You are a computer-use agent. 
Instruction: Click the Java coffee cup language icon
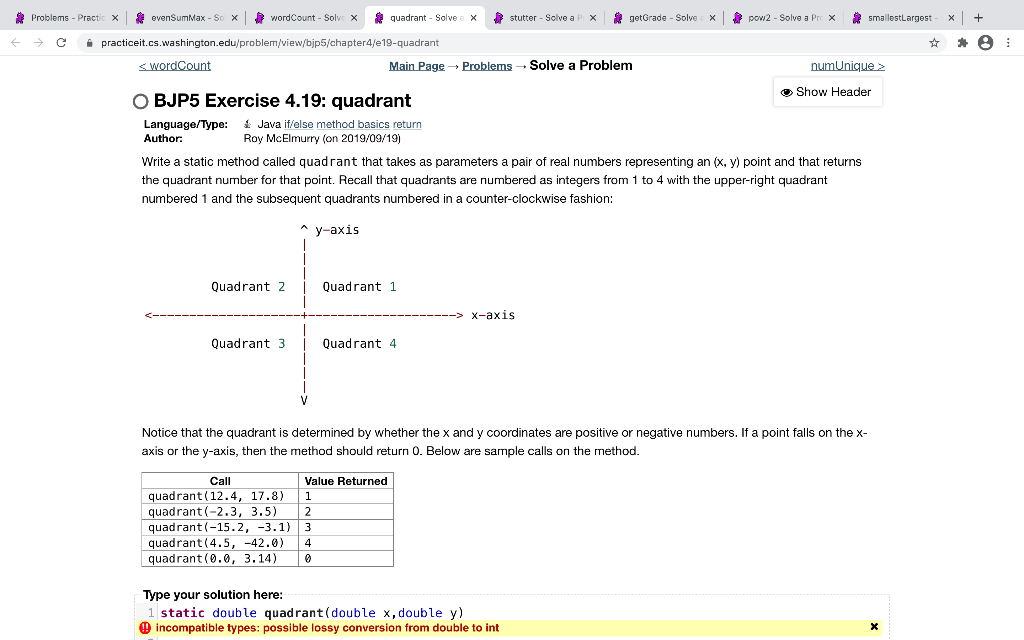coord(246,124)
